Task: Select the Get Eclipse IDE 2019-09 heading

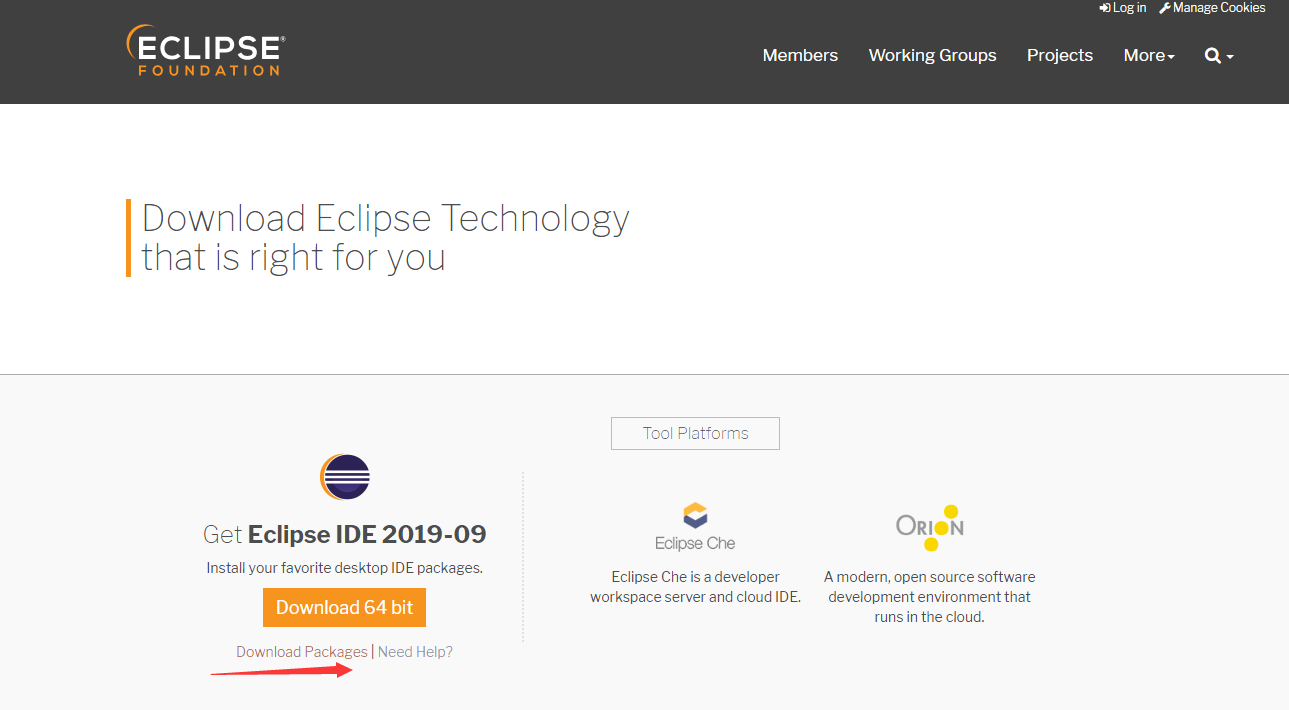Action: (345, 534)
